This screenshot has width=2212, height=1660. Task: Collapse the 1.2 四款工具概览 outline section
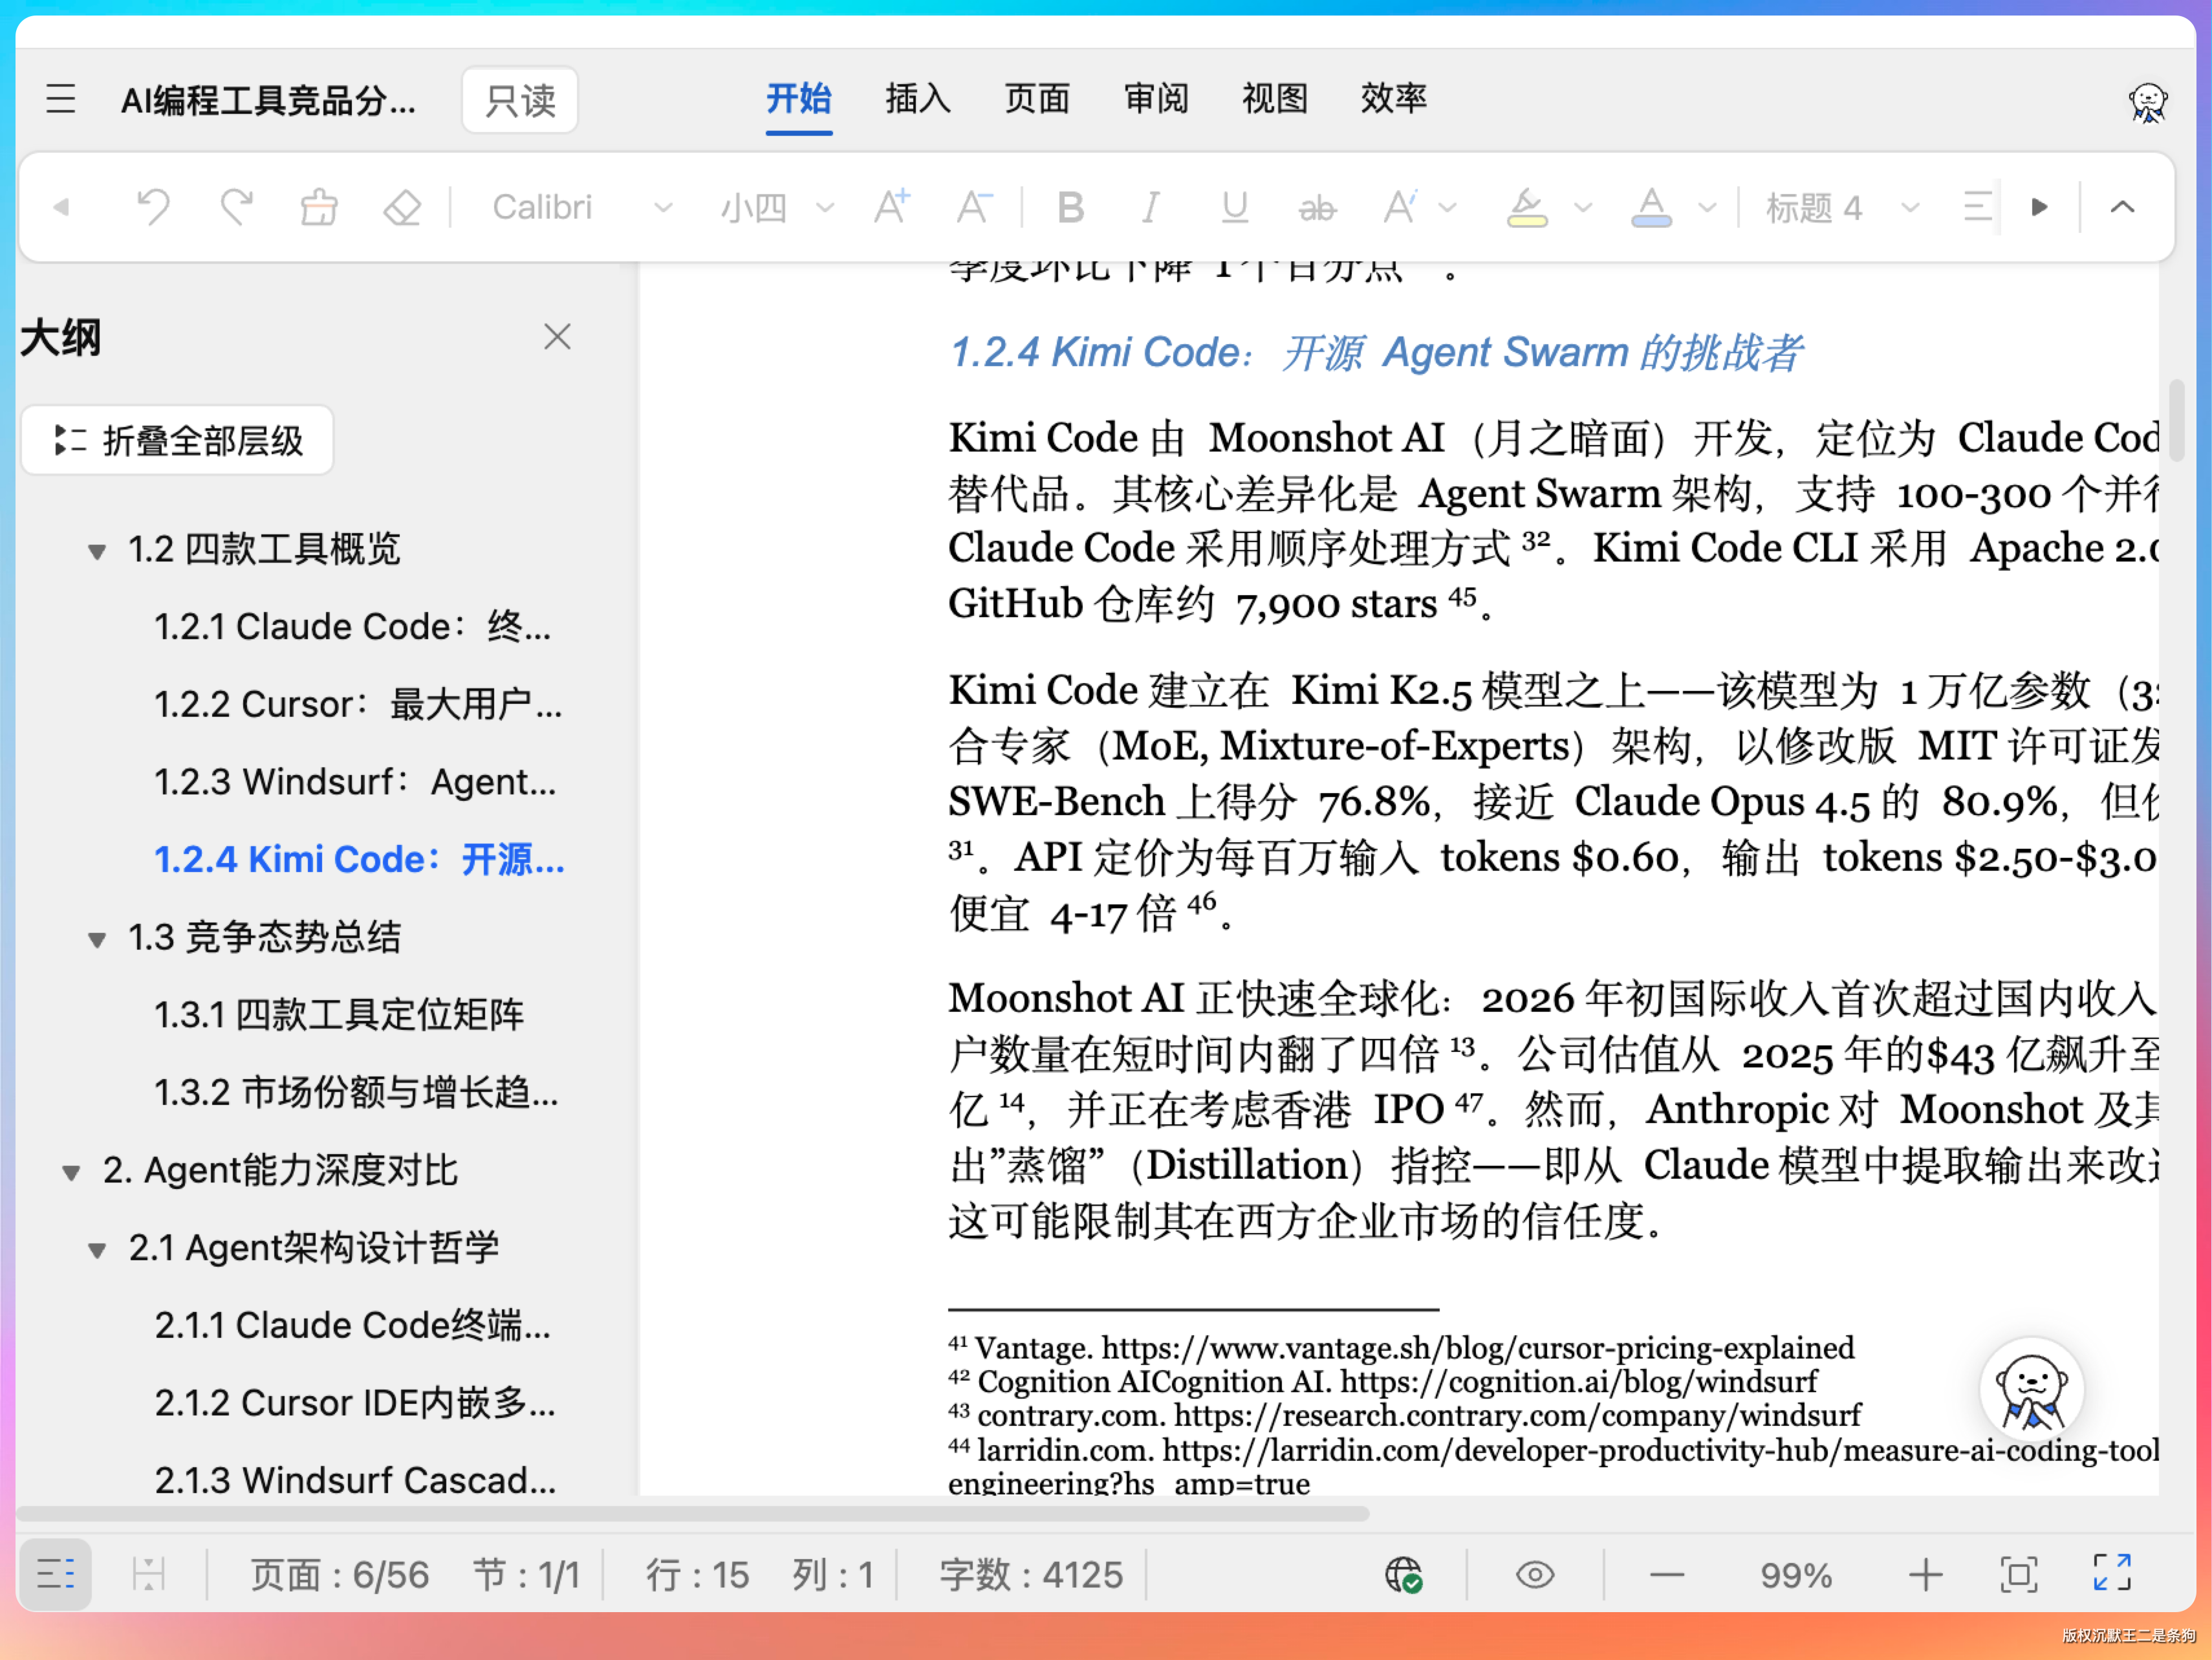97,550
